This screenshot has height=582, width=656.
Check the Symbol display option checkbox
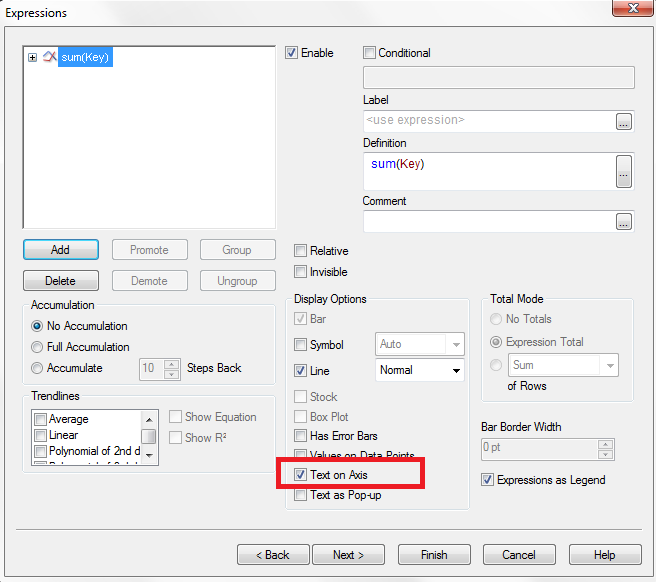point(300,345)
